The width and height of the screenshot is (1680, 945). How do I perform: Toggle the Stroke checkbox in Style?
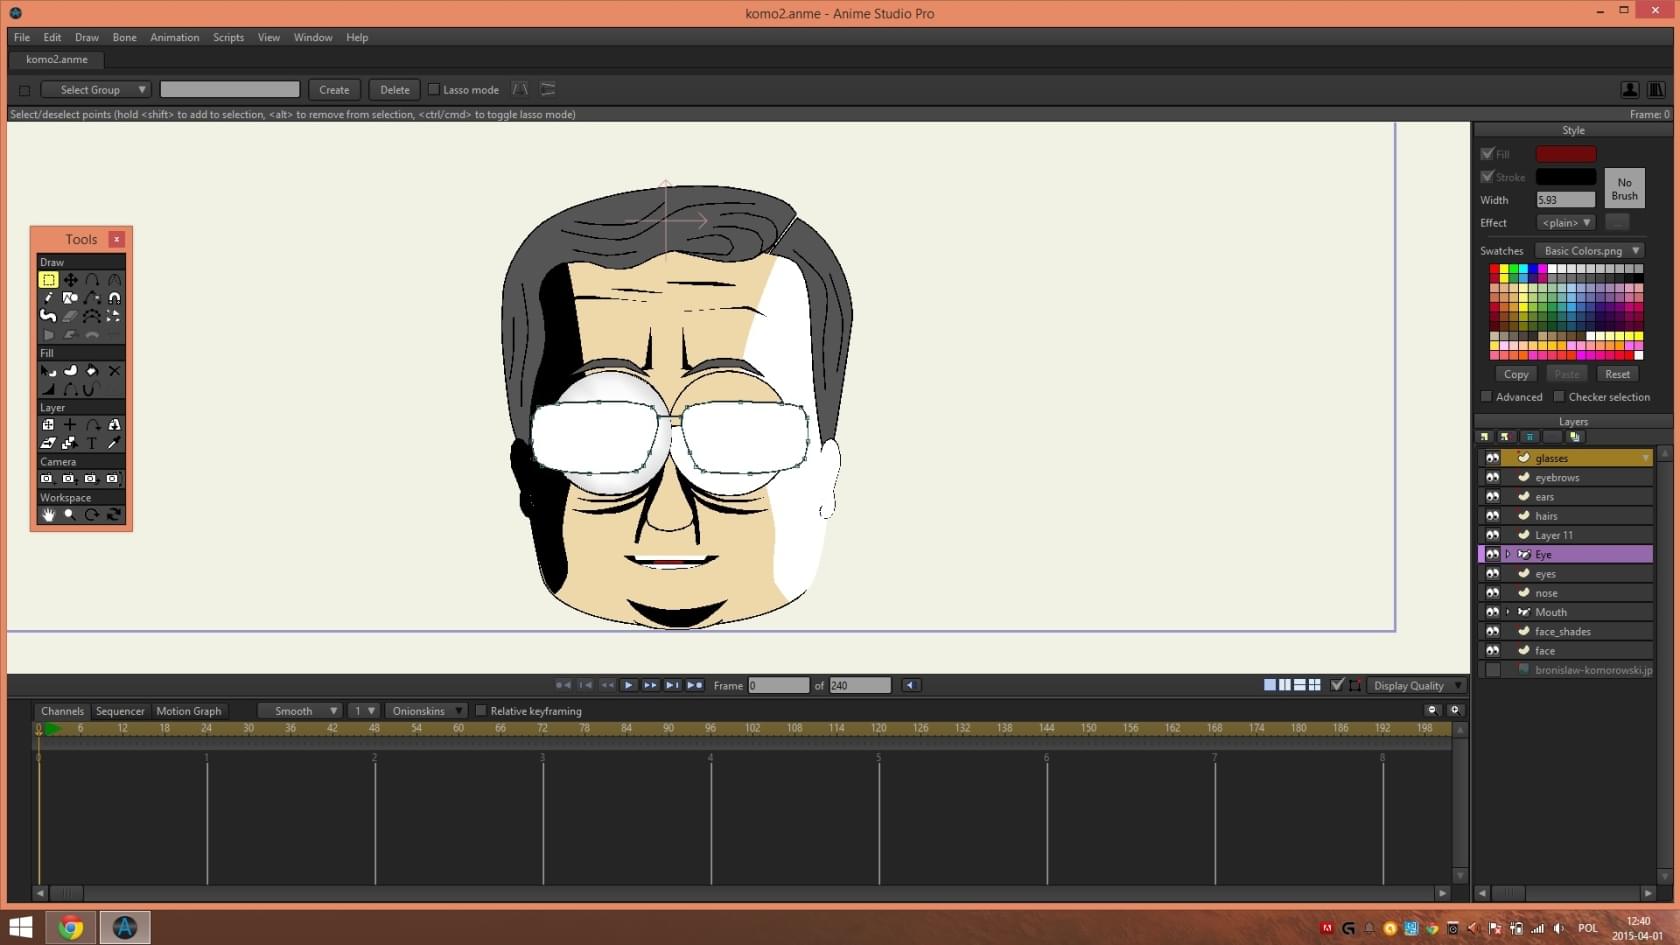click(1487, 177)
